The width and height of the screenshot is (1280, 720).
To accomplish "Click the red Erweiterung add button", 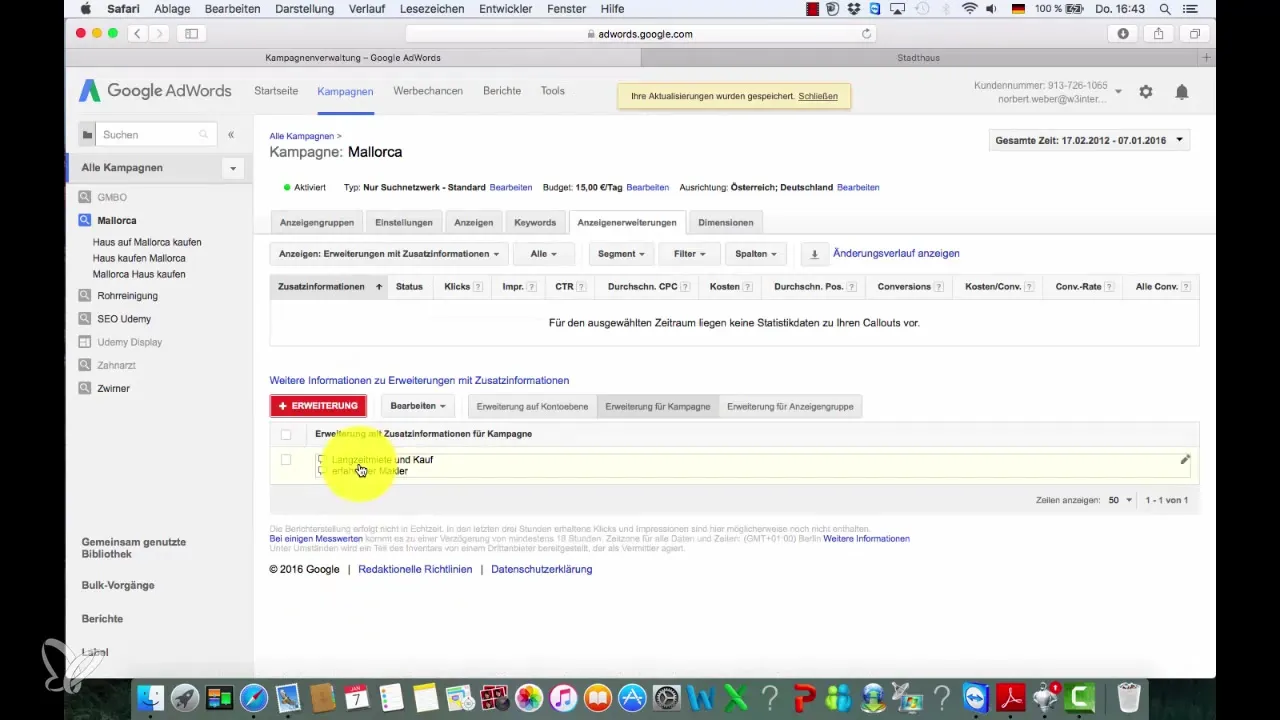I will pyautogui.click(x=318, y=406).
